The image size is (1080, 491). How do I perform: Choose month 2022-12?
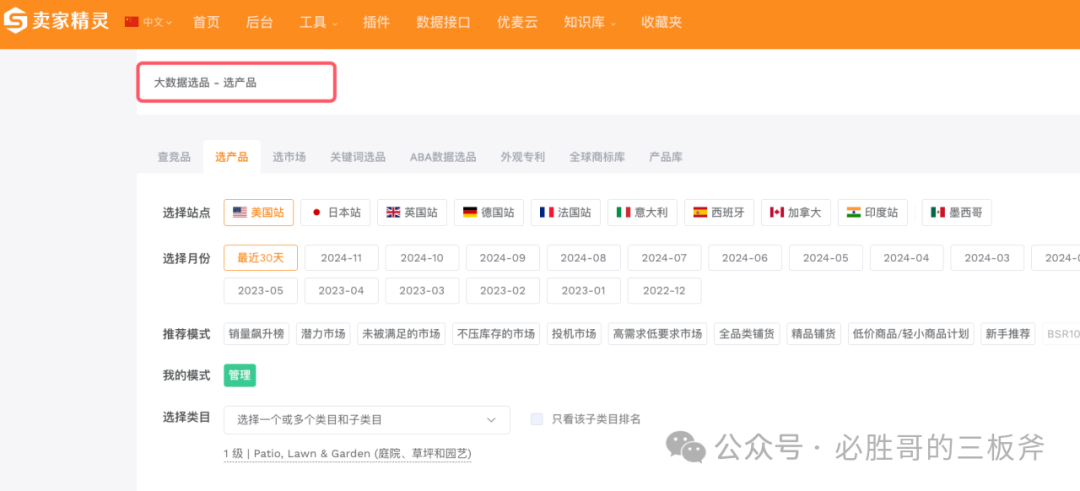[x=665, y=291]
